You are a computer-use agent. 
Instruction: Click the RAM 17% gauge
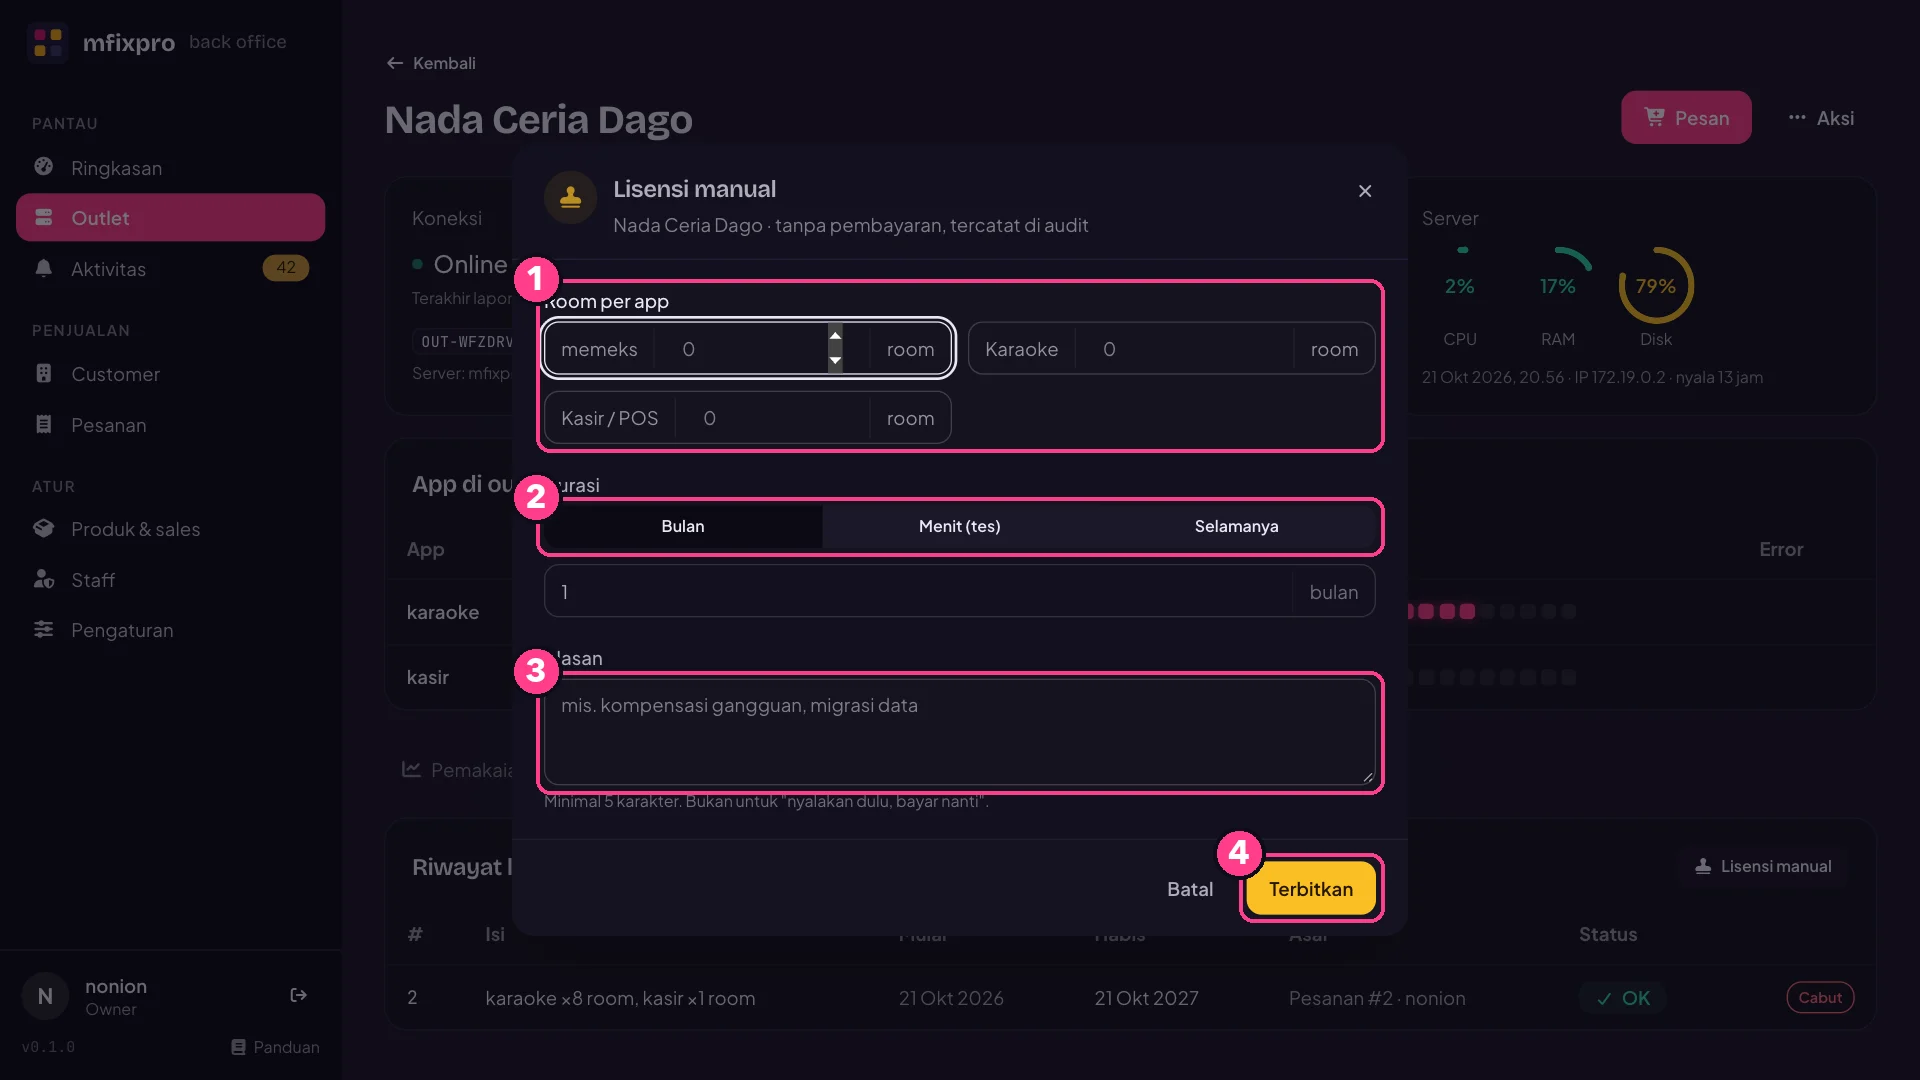click(1557, 286)
